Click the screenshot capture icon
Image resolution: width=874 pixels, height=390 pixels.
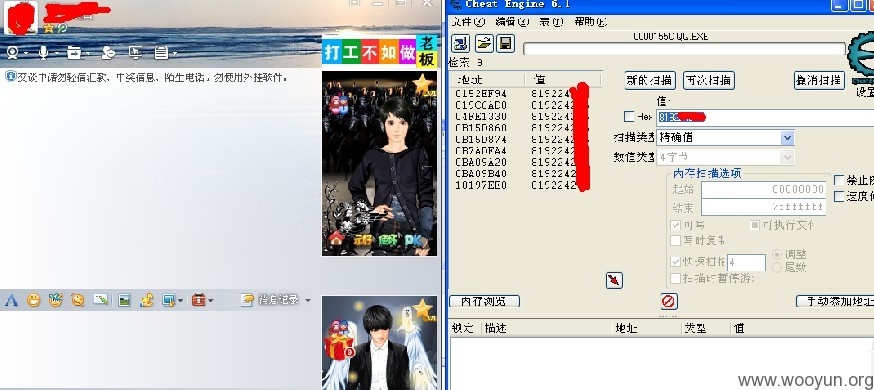(x=168, y=300)
